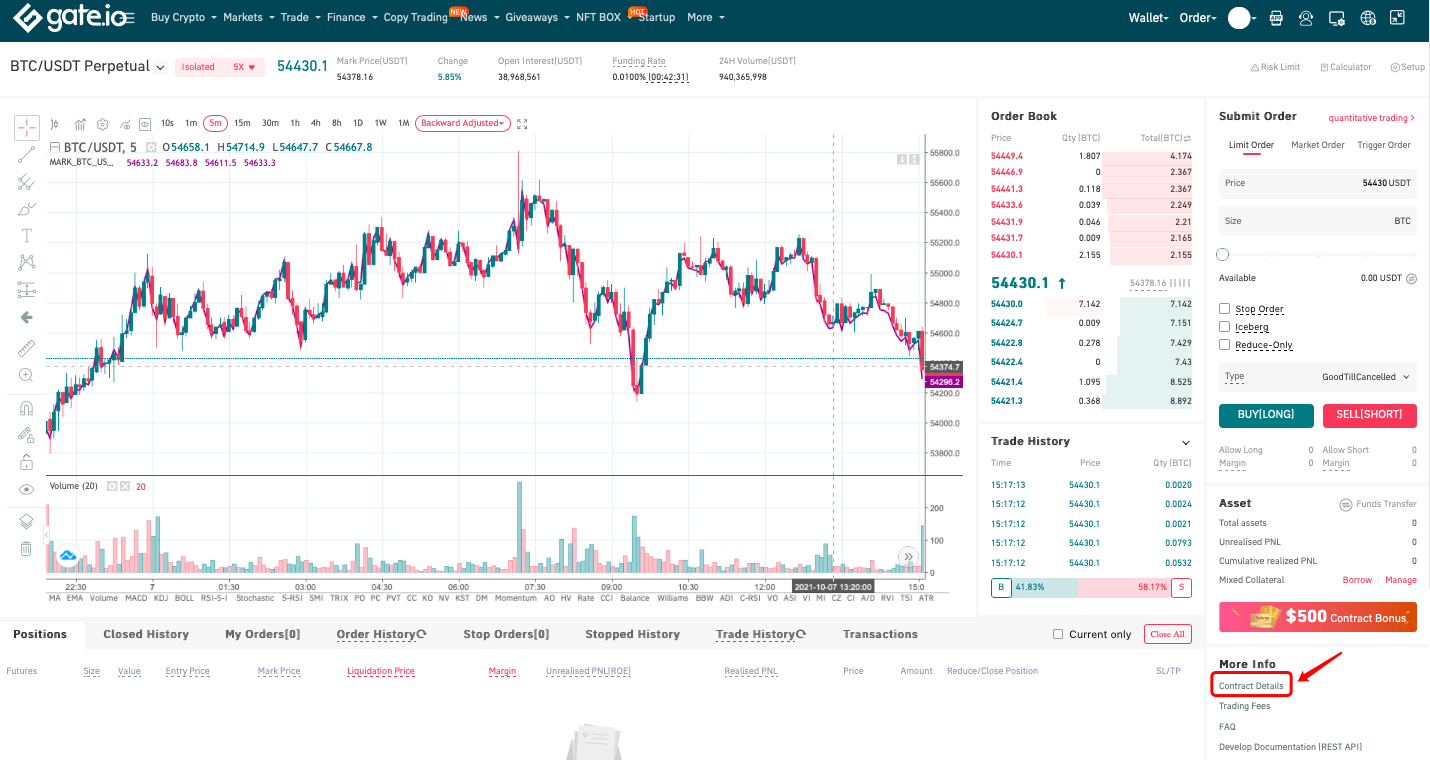Open the Contract Details link
Viewport: 1430px width, 760px height.
pos(1251,686)
